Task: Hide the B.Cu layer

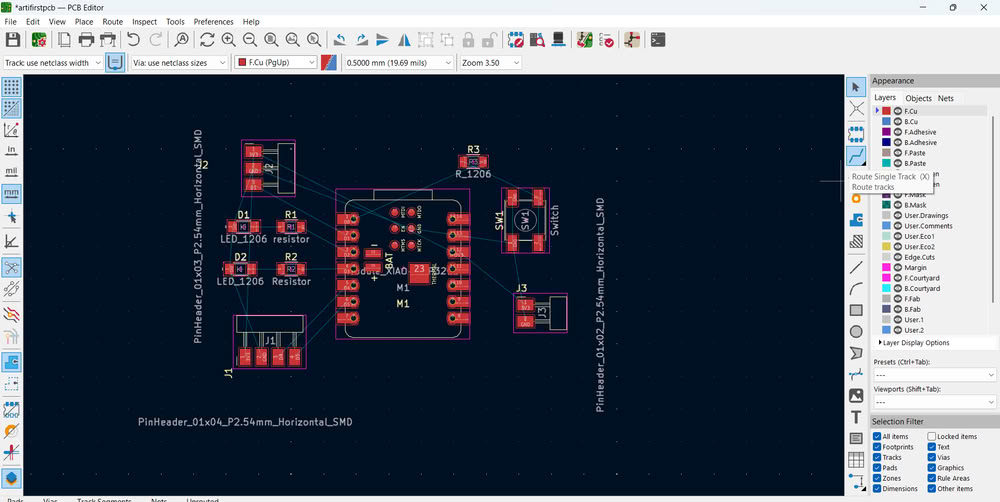Action: coord(897,121)
